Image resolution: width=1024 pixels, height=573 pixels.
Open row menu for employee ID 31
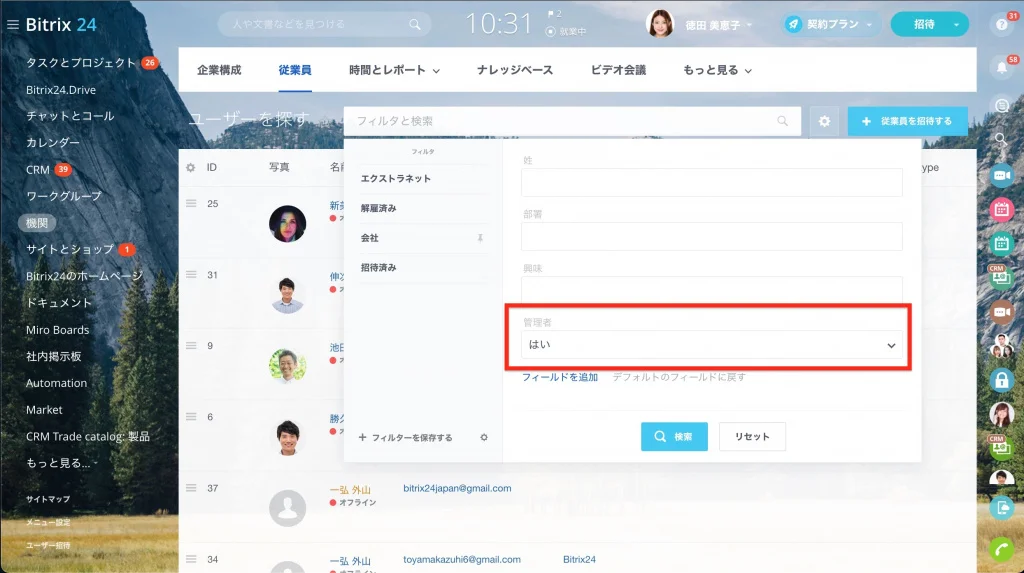click(x=191, y=274)
